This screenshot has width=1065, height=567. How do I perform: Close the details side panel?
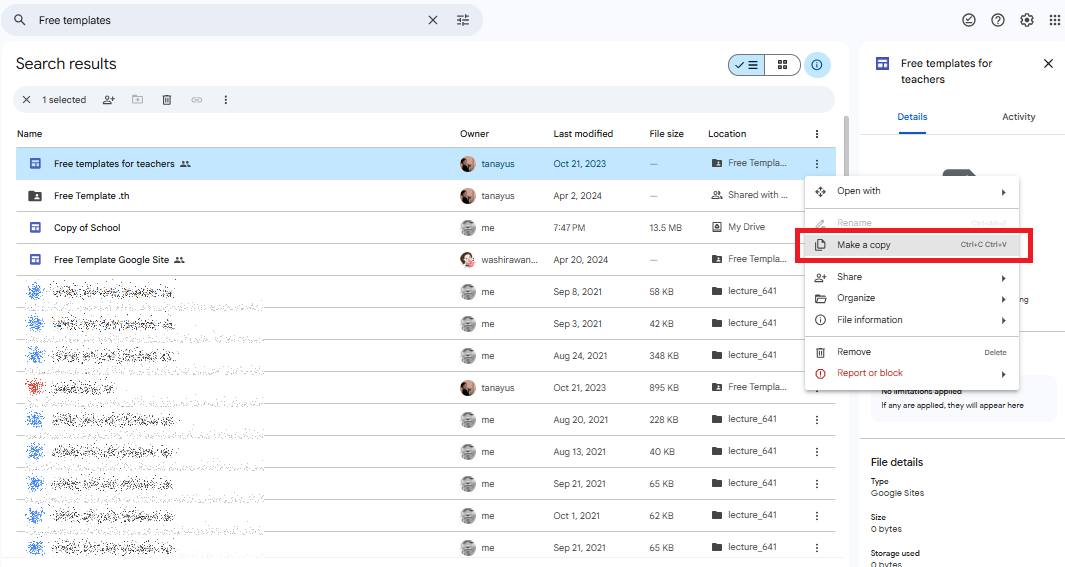click(x=1048, y=64)
